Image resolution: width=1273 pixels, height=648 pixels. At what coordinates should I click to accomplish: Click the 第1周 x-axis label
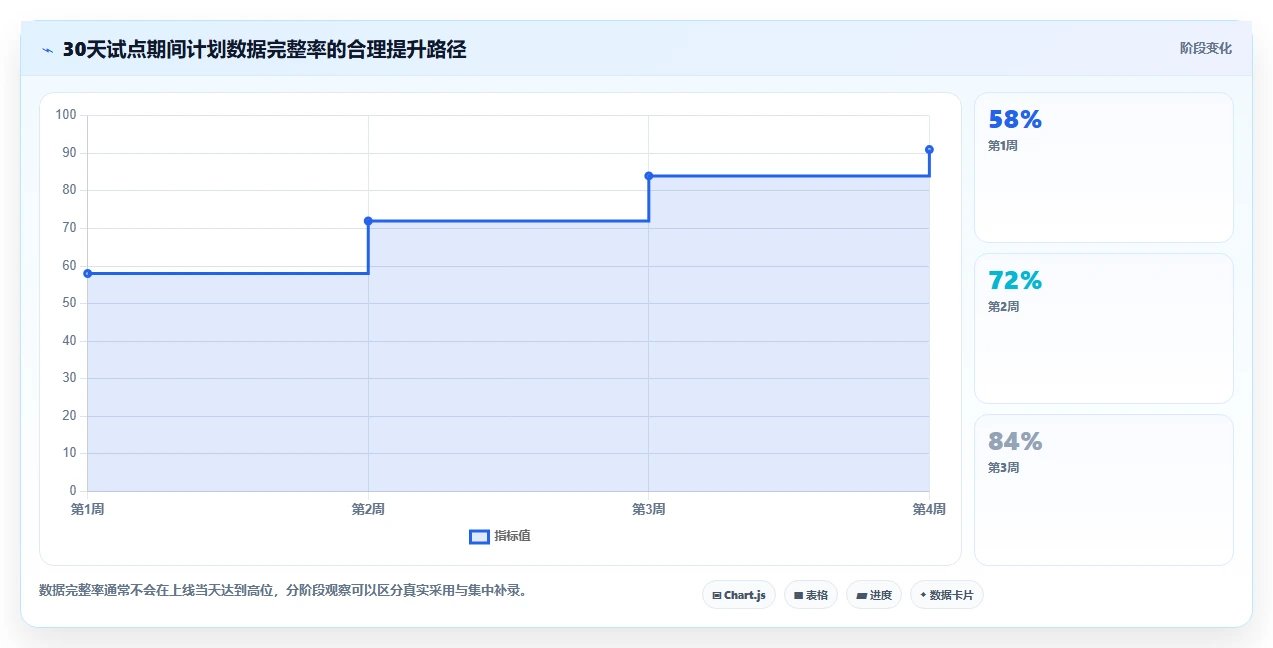pyautogui.click(x=88, y=510)
